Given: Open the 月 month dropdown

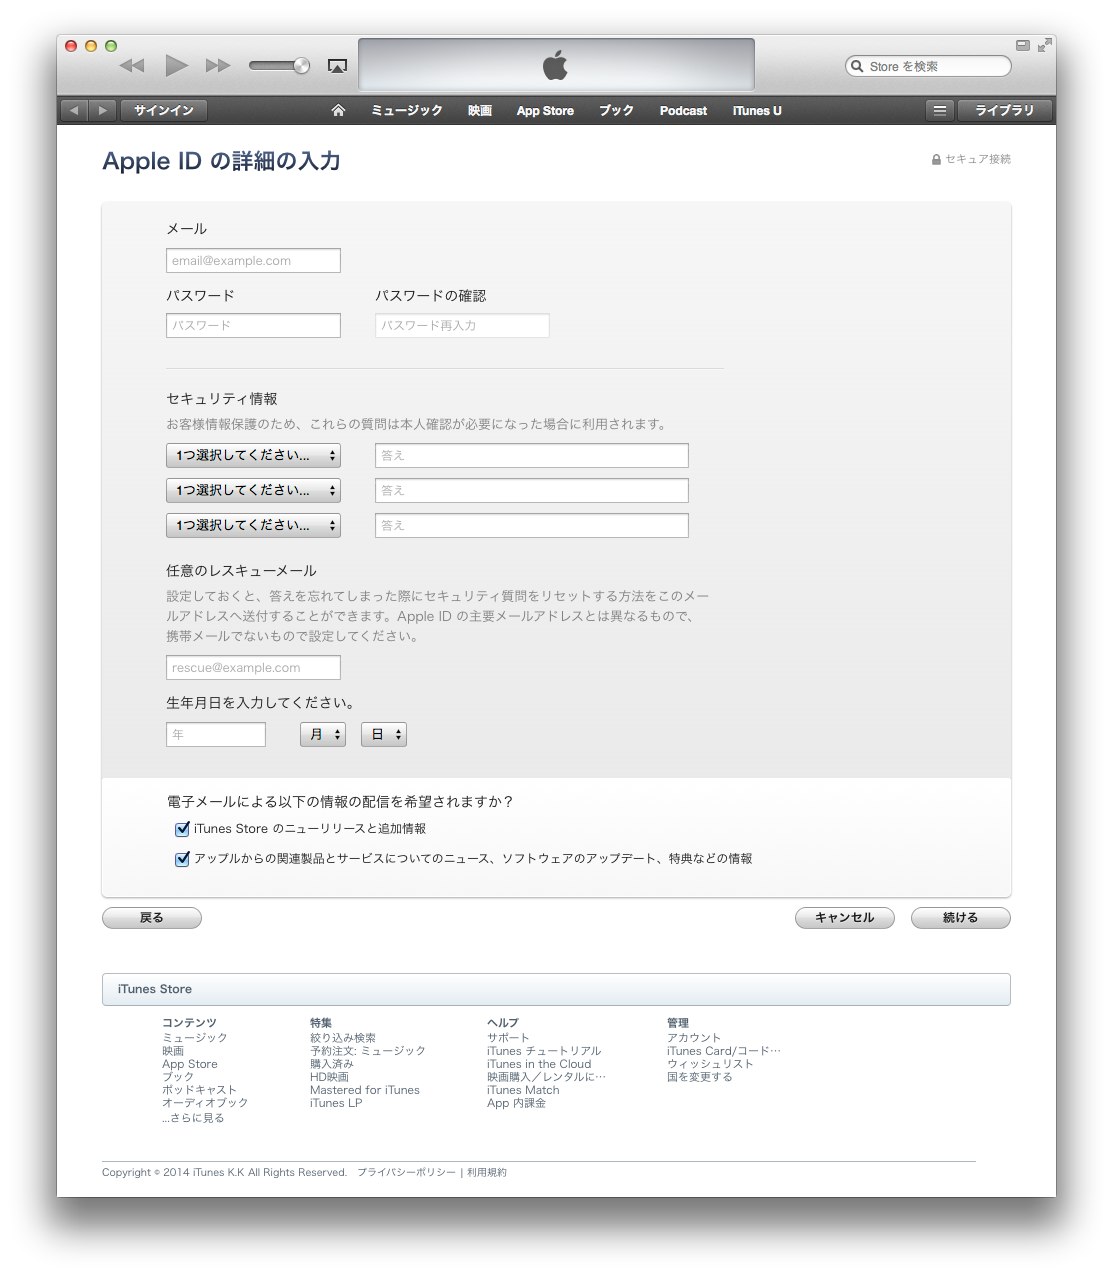Looking at the screenshot, I should [x=323, y=734].
